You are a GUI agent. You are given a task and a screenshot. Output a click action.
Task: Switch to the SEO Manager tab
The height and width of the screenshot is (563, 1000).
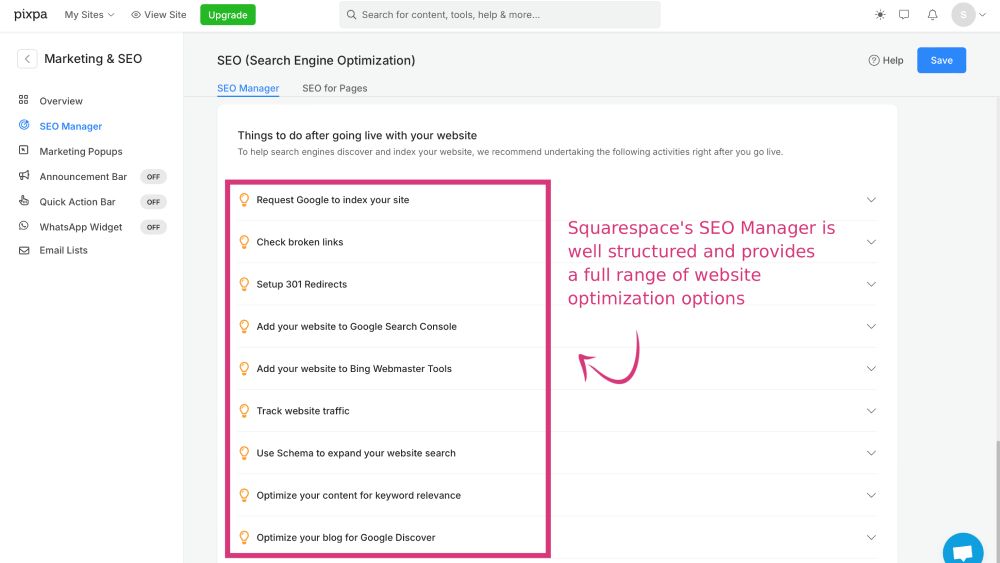pyautogui.click(x=248, y=88)
